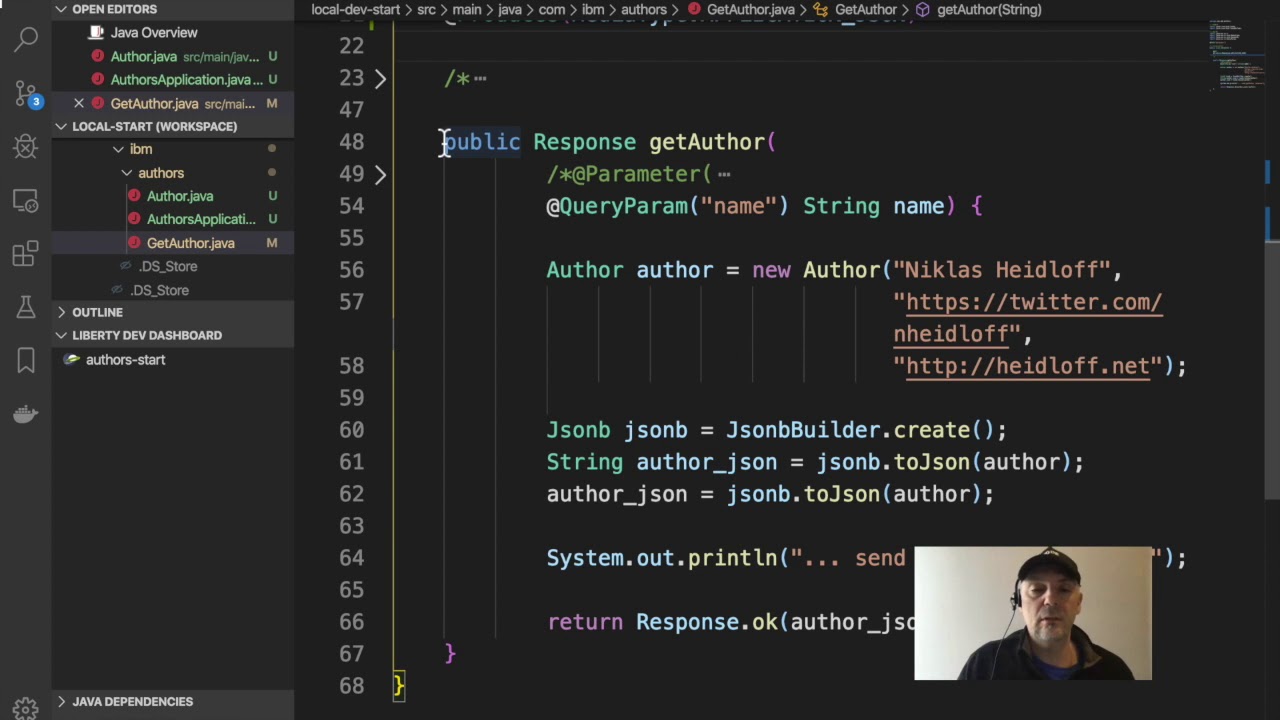Open the Run and Debug view

26,147
